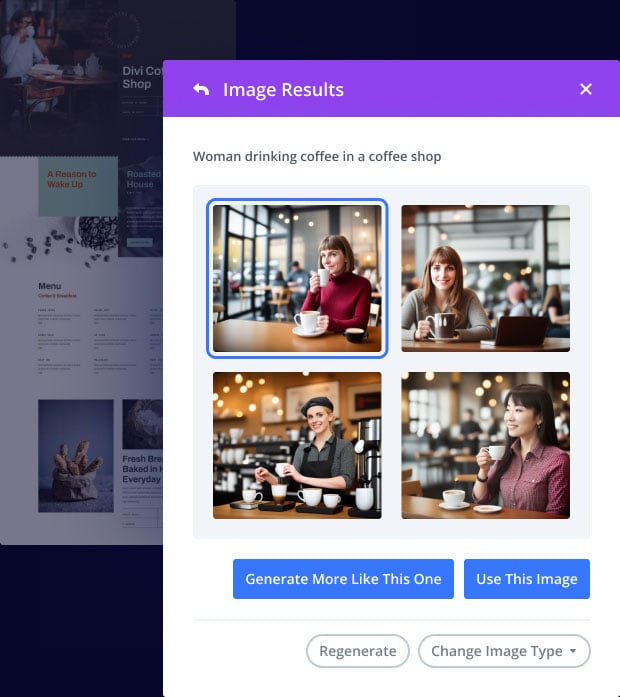Click the Image Results title

pos(283,89)
